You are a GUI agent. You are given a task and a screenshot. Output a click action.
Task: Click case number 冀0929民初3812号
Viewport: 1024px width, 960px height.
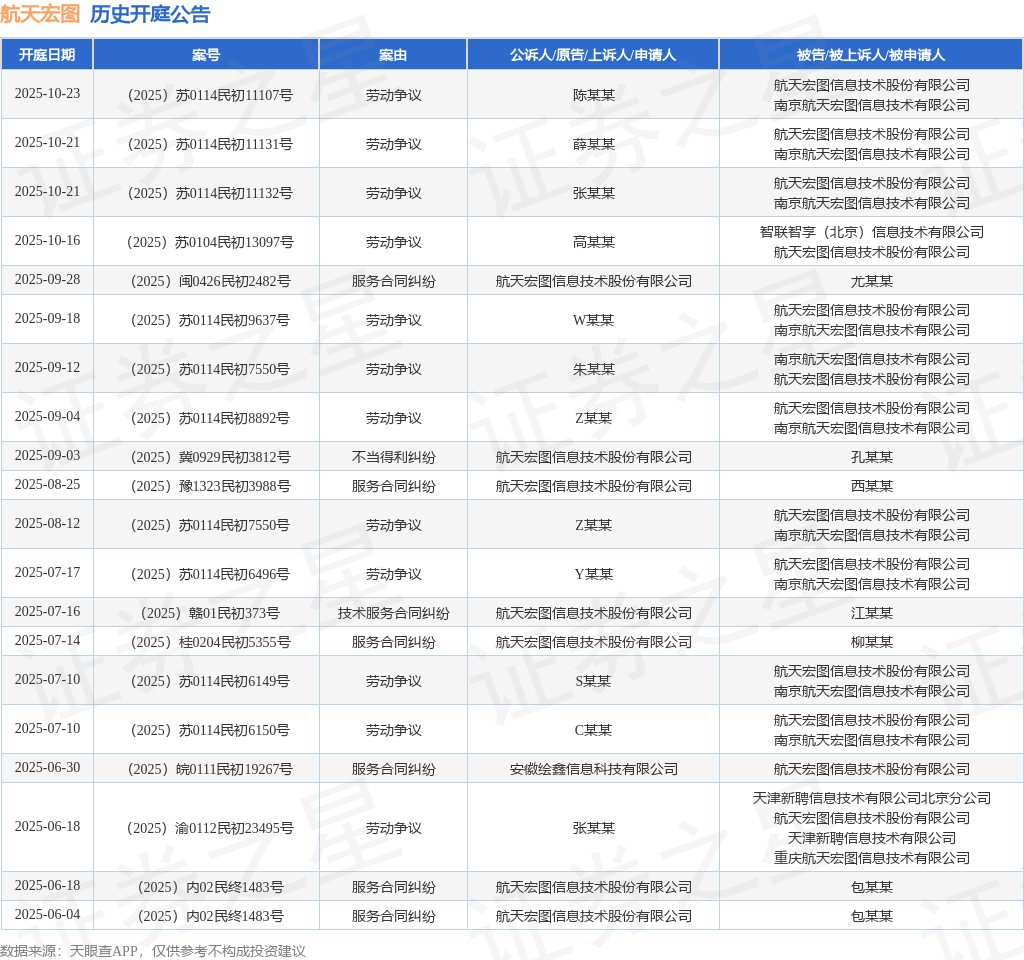point(210,457)
